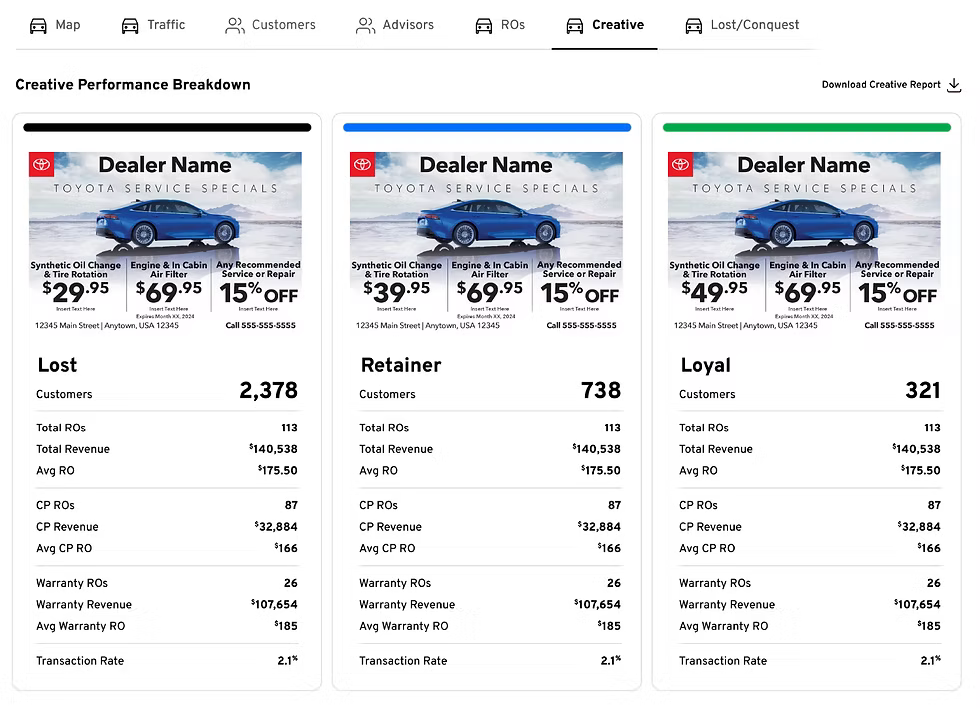This screenshot has width=980, height=708.
Task: Click the Loyal segment heading
Action: (x=706, y=365)
